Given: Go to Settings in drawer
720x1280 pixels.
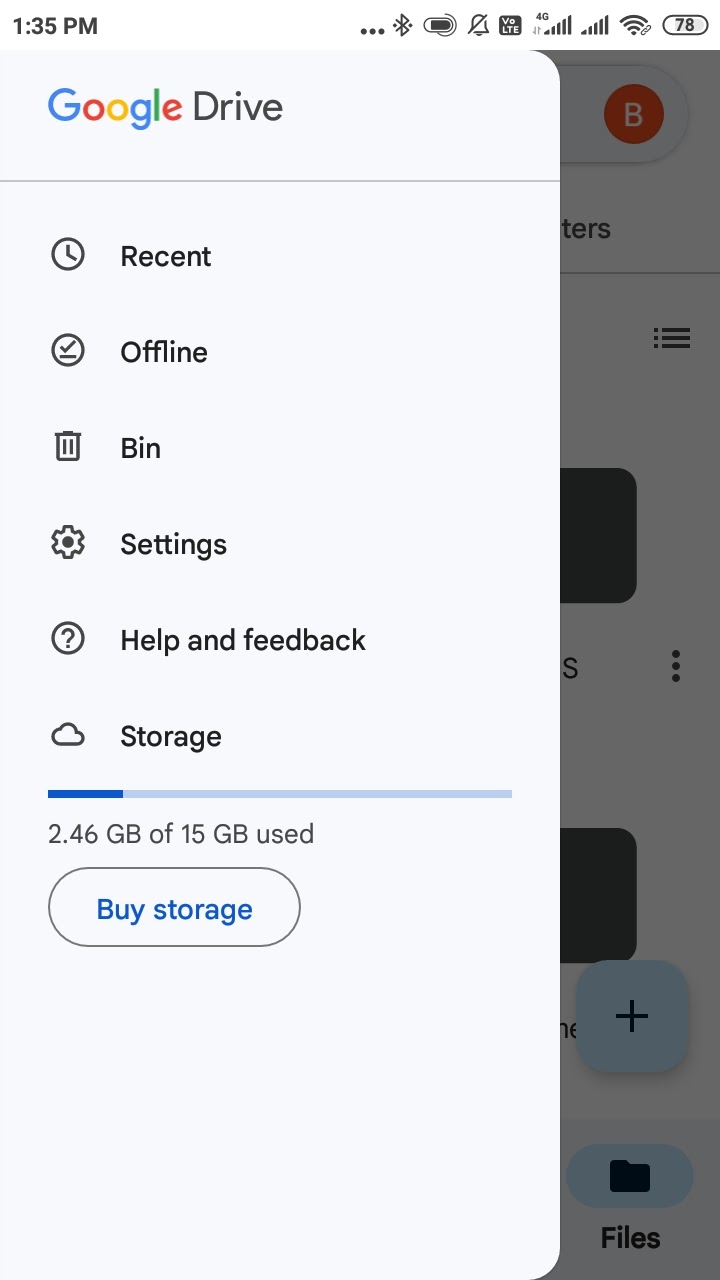Looking at the screenshot, I should click(173, 544).
